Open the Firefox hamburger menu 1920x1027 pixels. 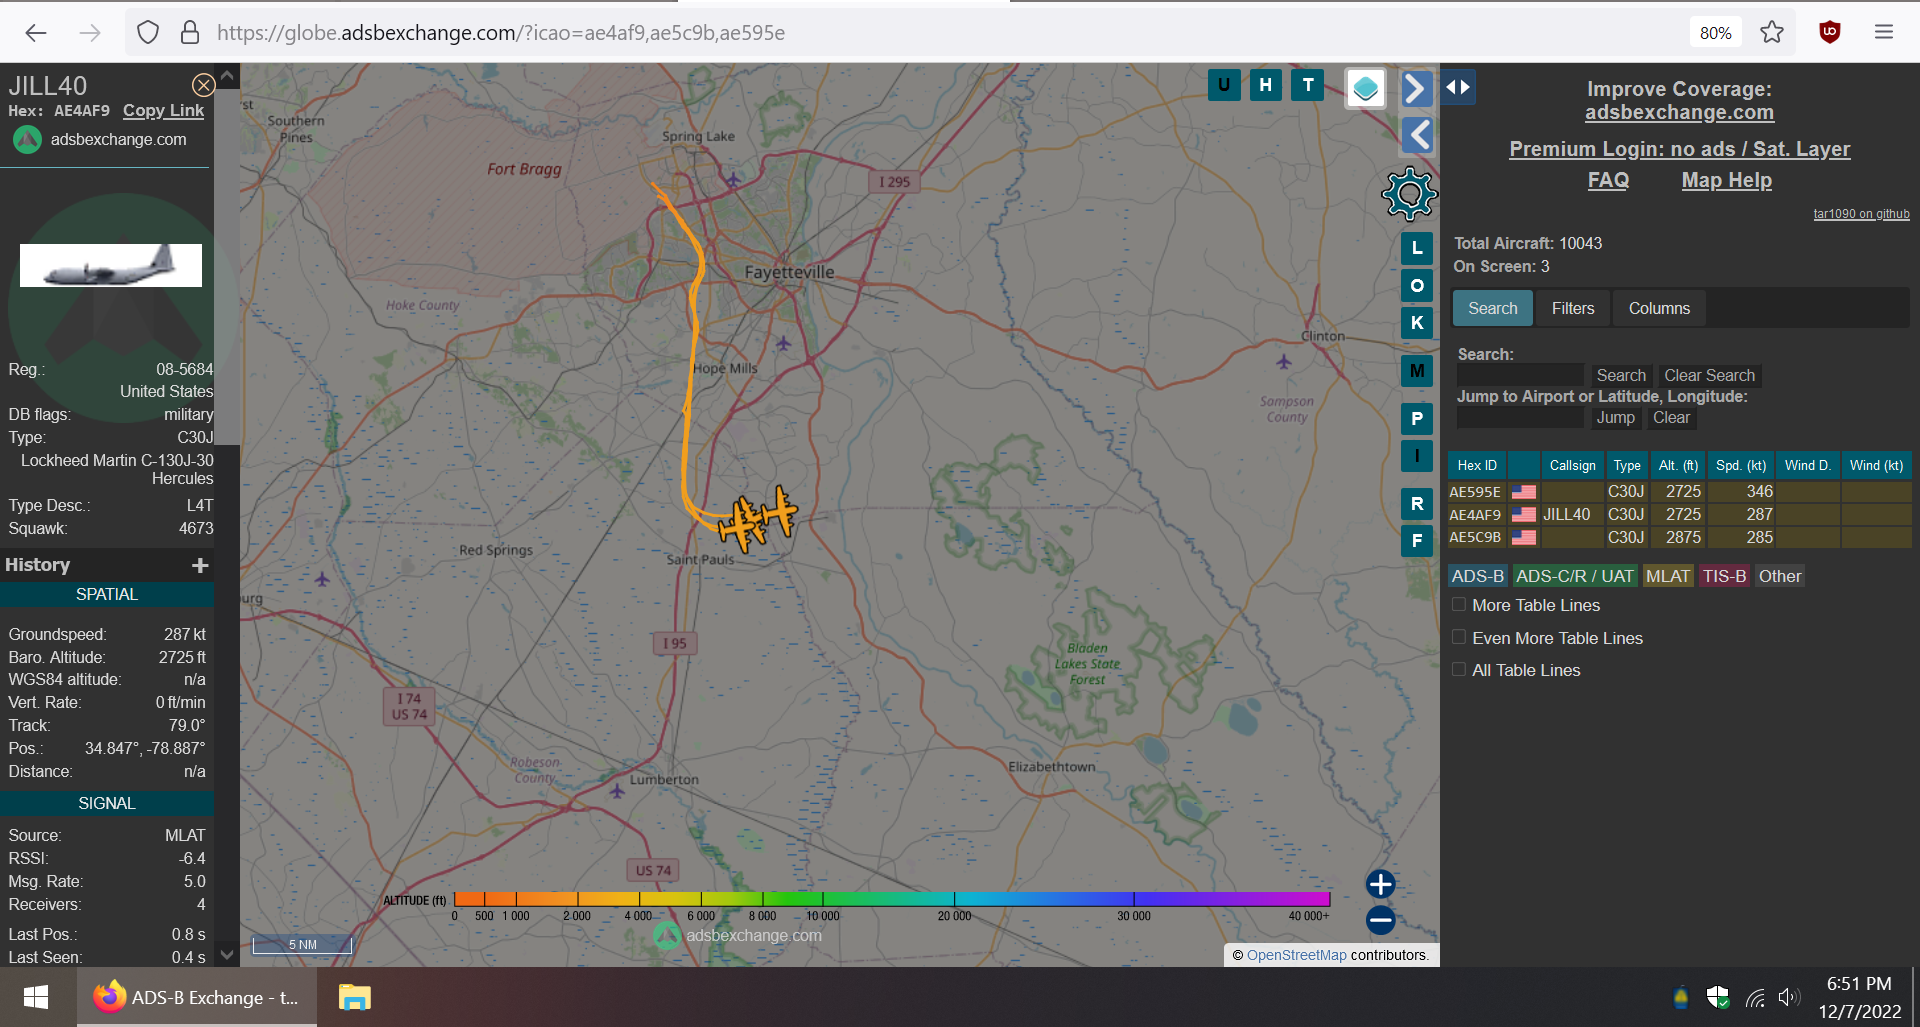point(1884,32)
